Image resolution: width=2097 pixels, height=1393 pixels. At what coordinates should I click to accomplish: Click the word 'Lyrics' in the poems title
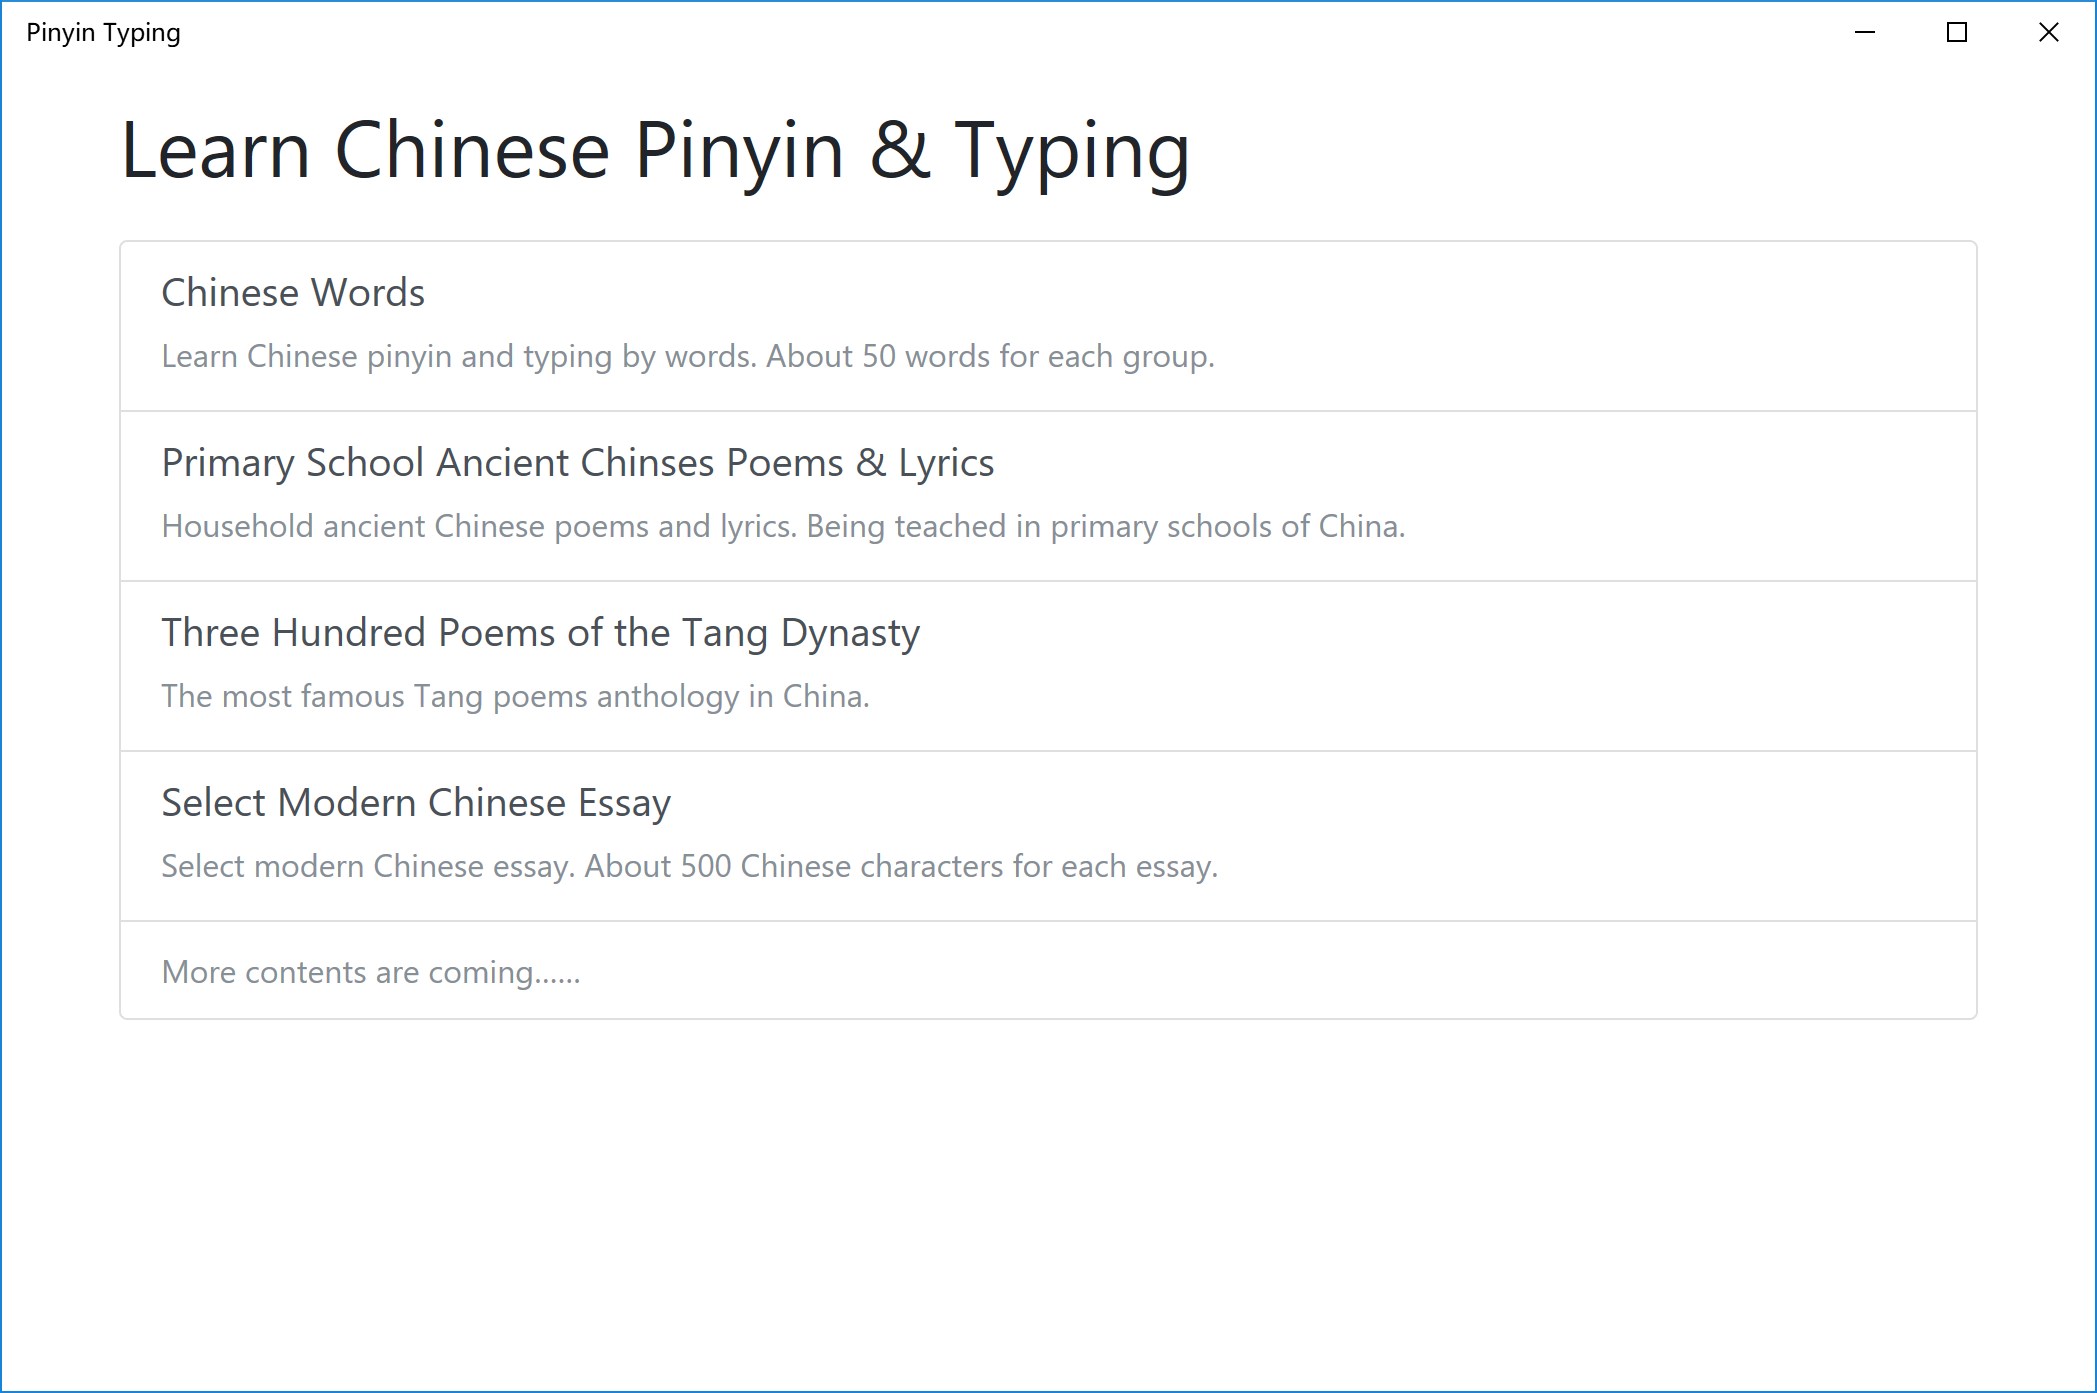946,463
